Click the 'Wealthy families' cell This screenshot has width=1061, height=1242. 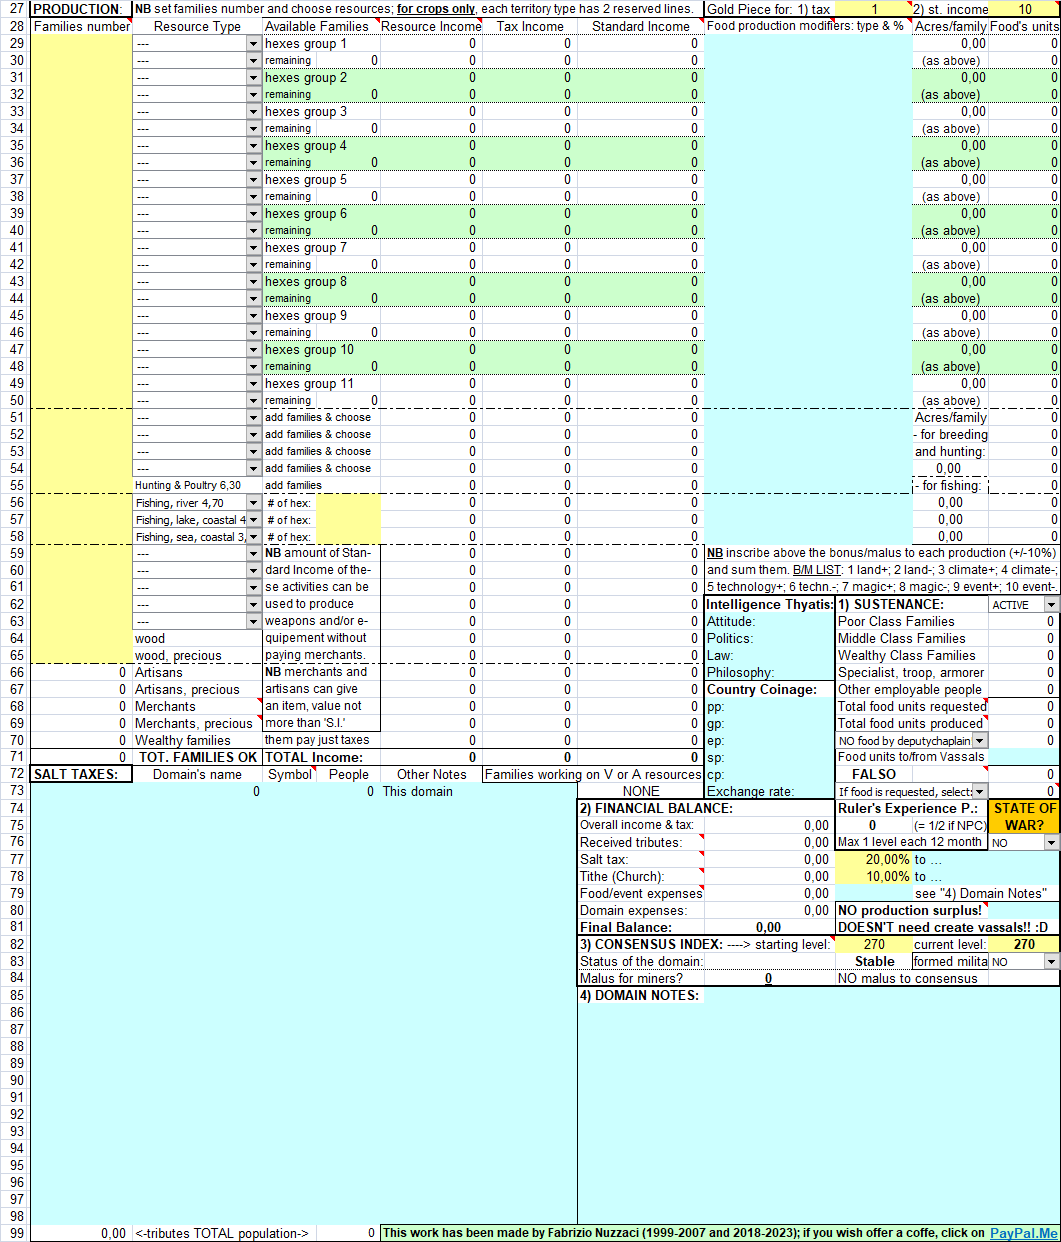pyautogui.click(x=198, y=741)
